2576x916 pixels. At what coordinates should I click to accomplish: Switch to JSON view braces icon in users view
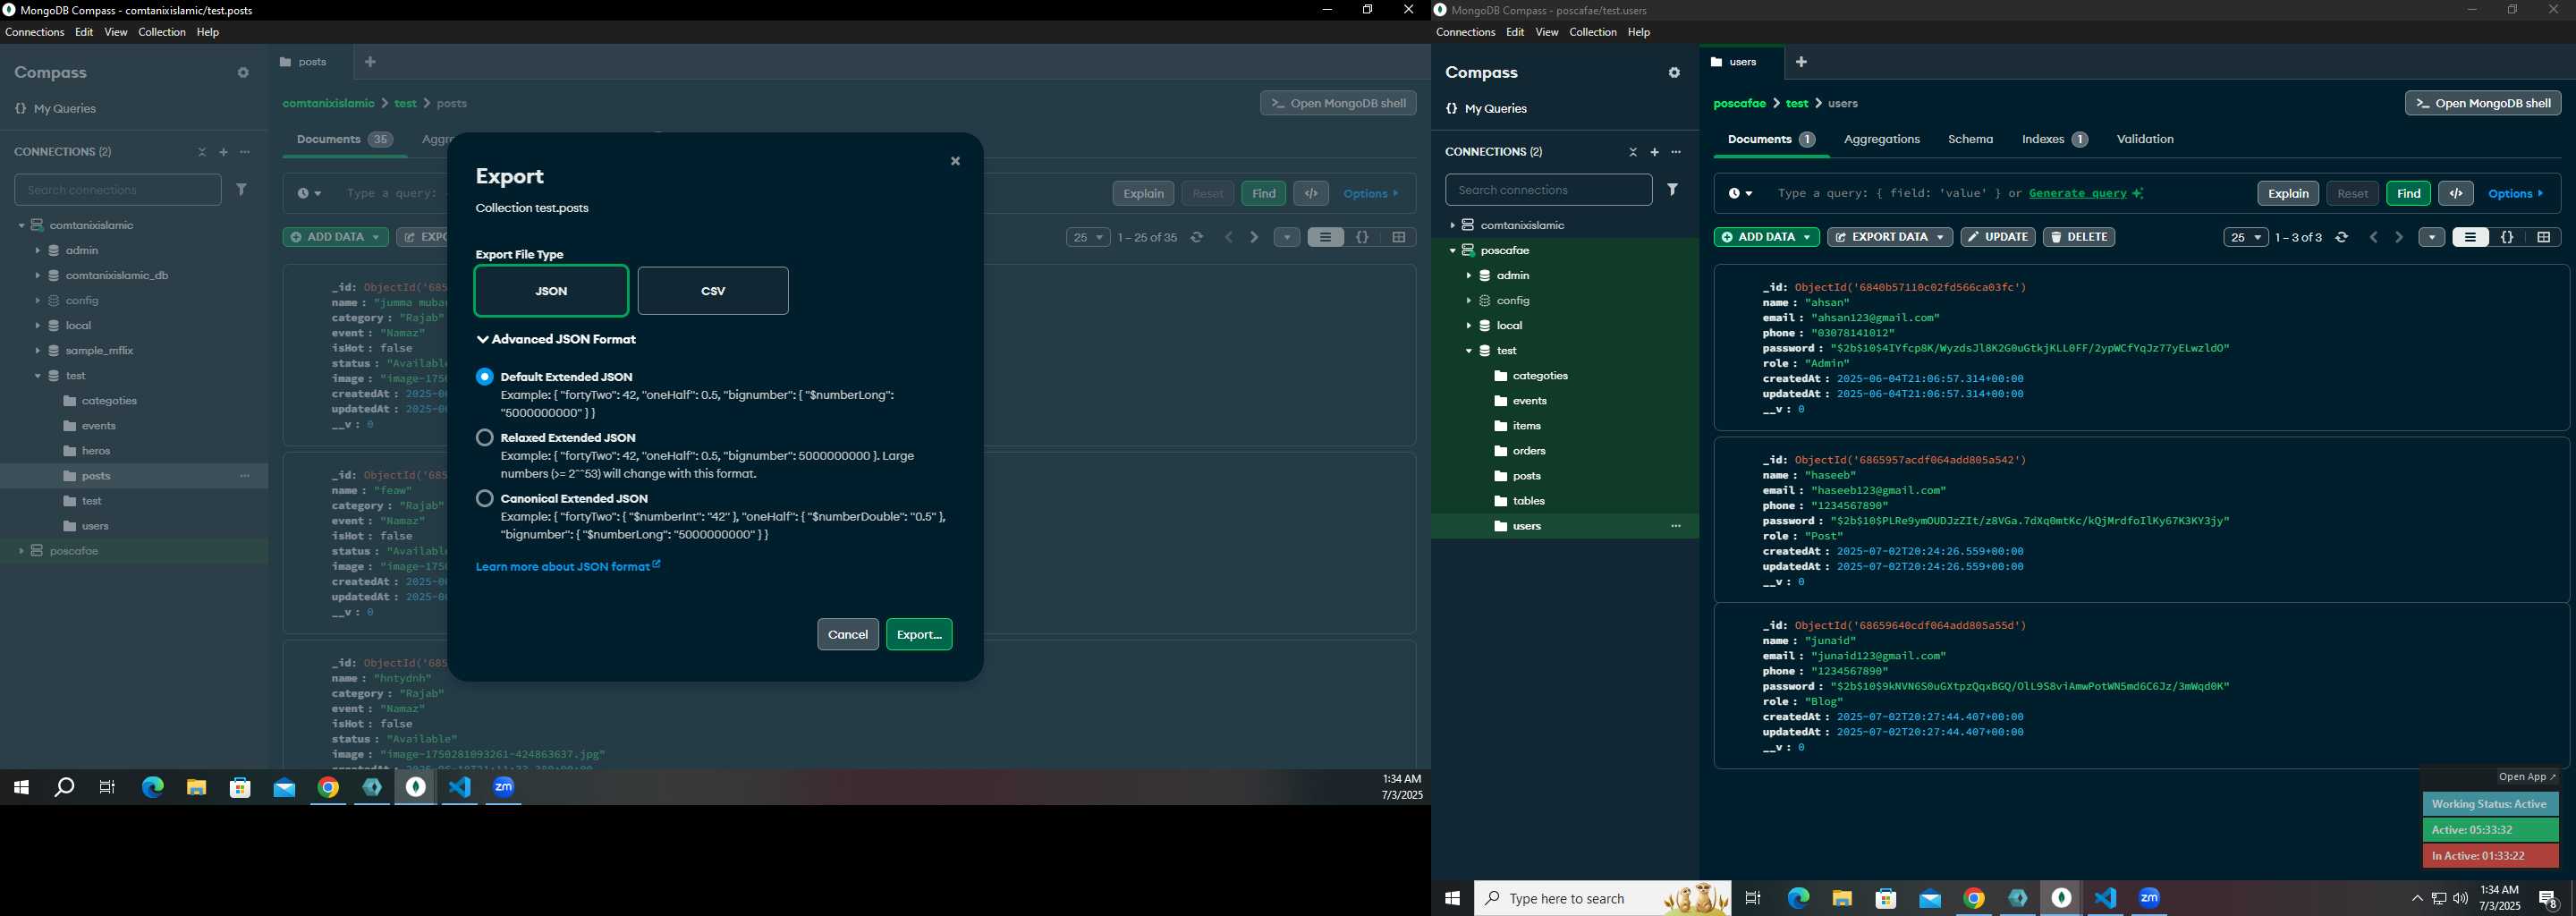click(2507, 238)
